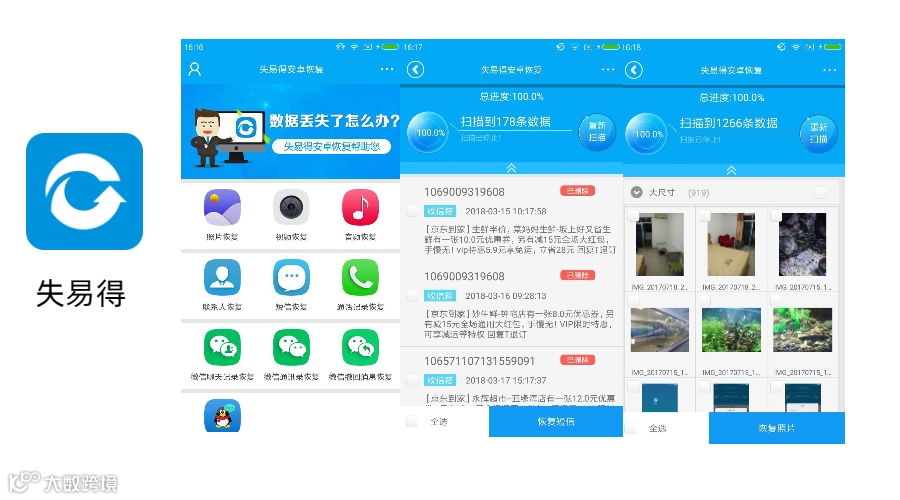Open 微信撤回消息恢复 WeChat recalled message icon

(x=360, y=347)
